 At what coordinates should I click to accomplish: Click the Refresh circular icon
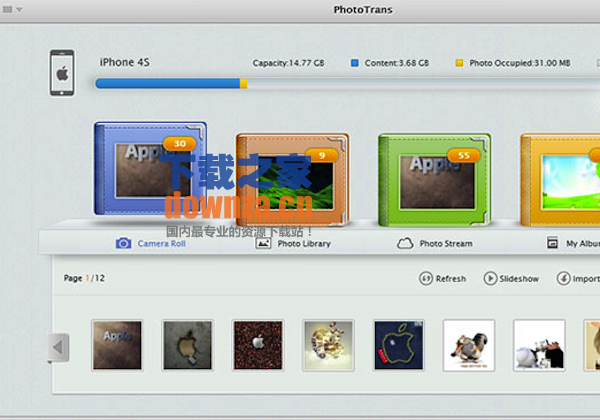[x=426, y=278]
